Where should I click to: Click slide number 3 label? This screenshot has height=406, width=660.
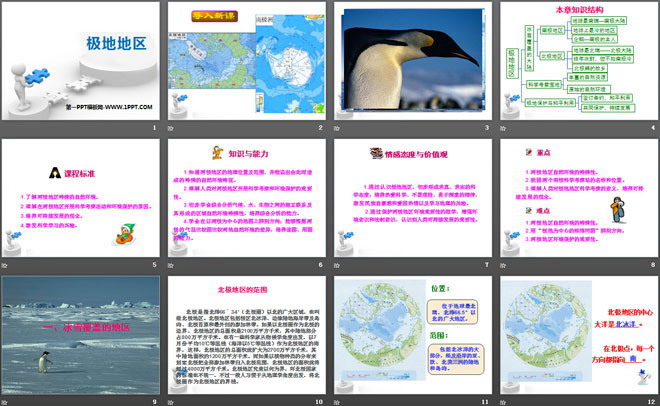487,127
